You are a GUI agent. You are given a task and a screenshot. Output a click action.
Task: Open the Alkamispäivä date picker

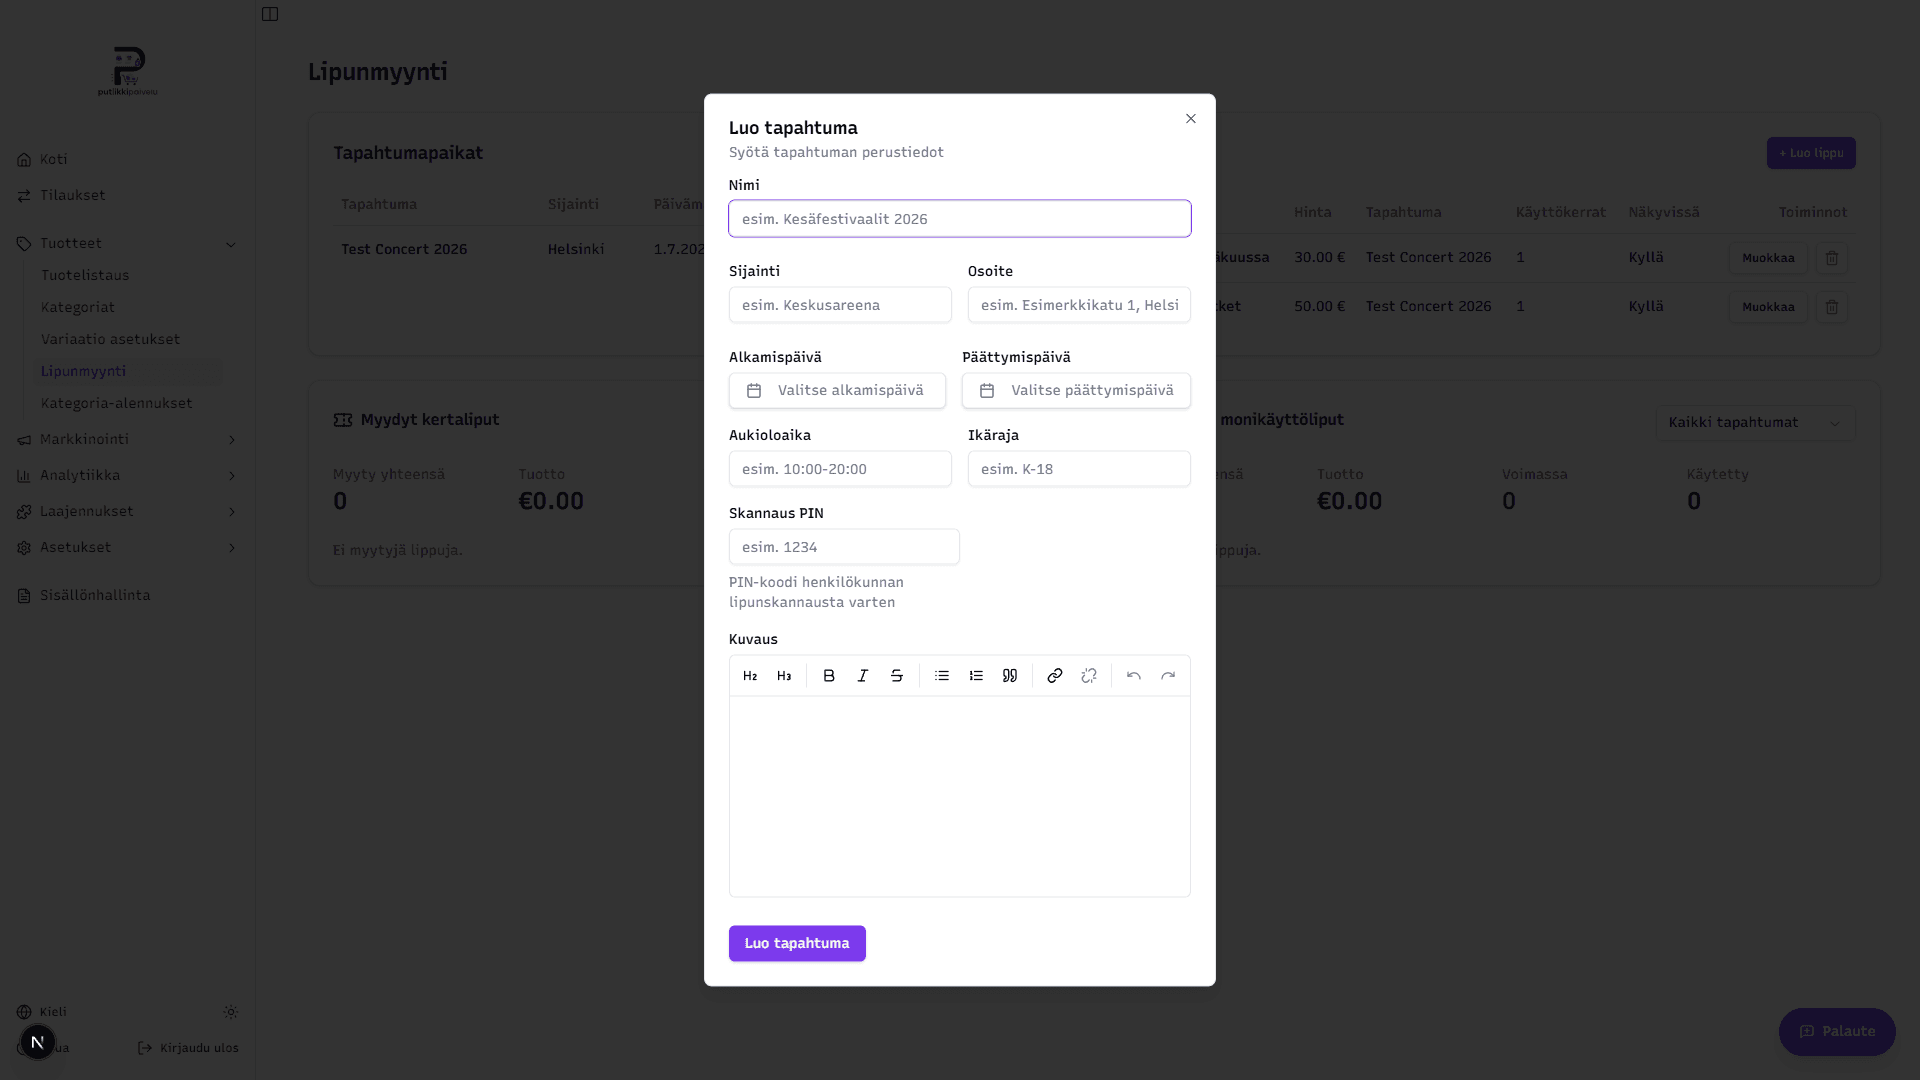pyautogui.click(x=837, y=391)
